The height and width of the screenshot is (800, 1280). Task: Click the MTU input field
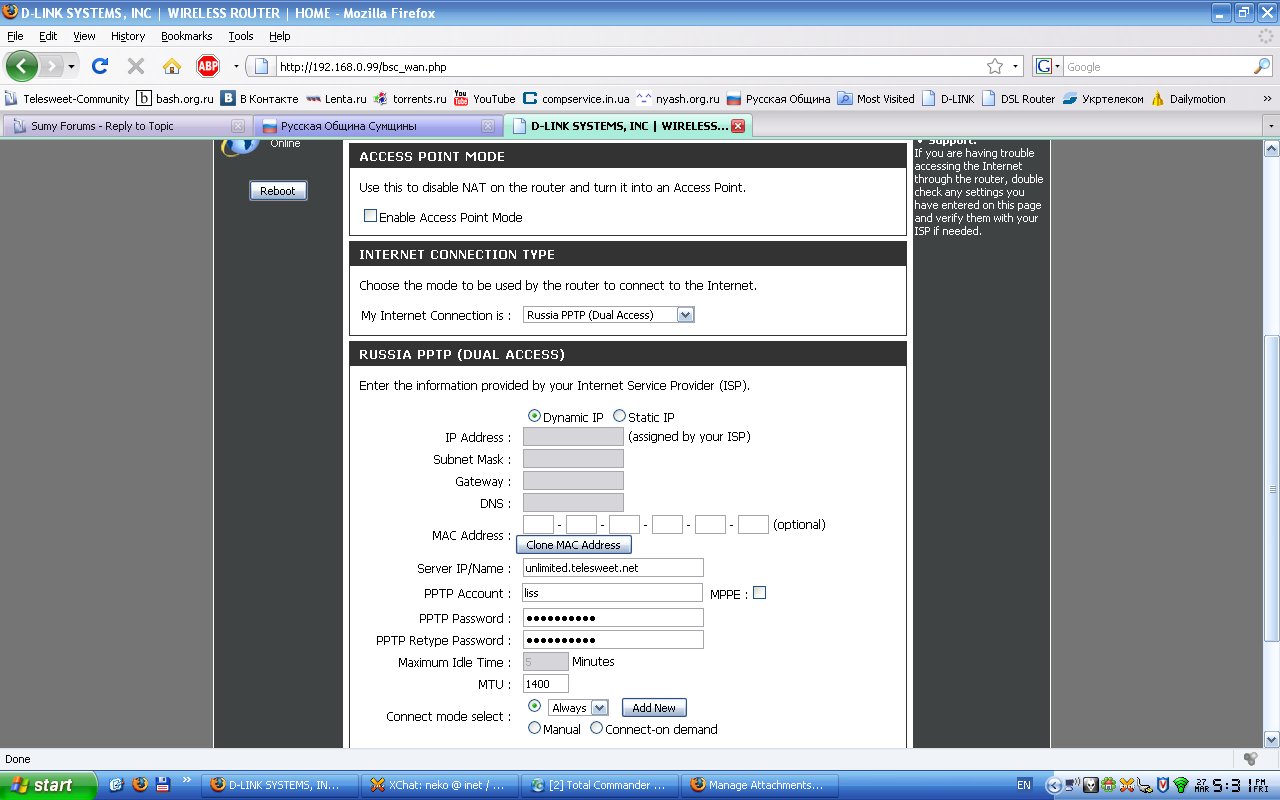[x=545, y=684]
